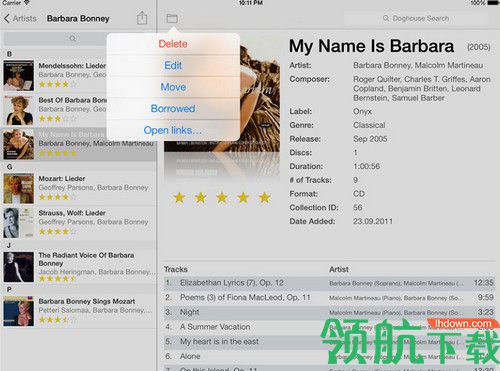Open Mendelssohn: Lieder cover thumbnail
The image size is (500, 371).
[19, 76]
